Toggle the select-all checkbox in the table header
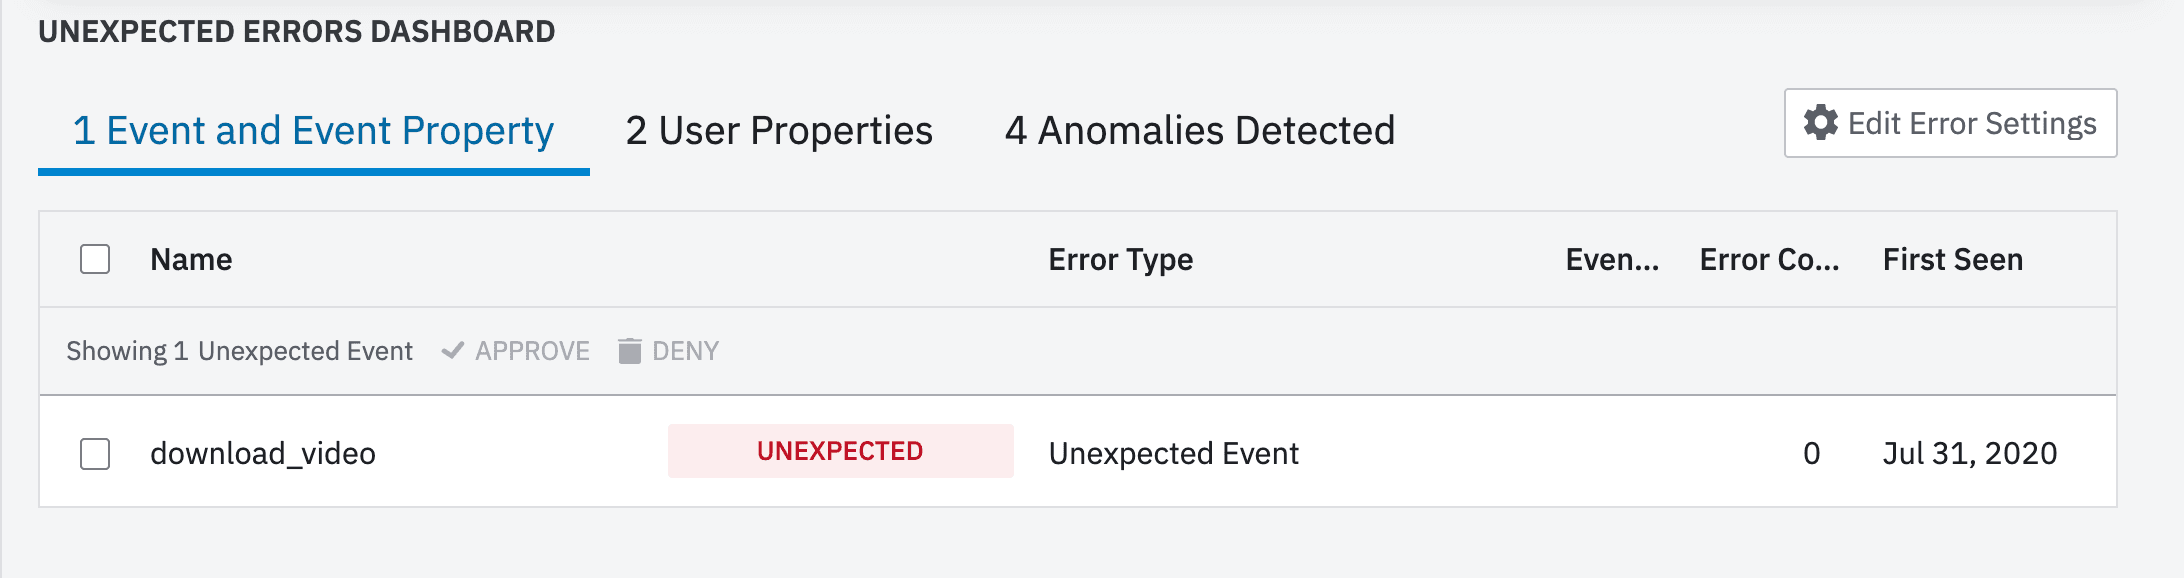Image resolution: width=2184 pixels, height=578 pixels. point(95,260)
